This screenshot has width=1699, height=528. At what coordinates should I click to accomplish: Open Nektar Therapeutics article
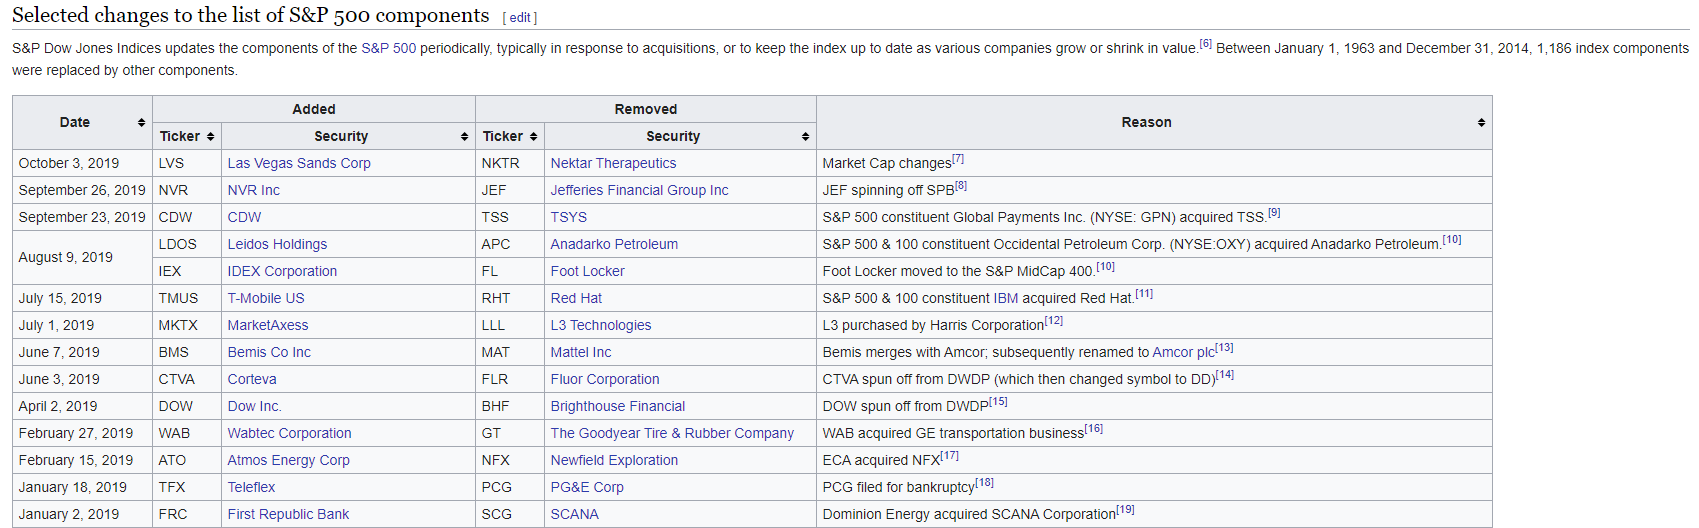coord(613,163)
